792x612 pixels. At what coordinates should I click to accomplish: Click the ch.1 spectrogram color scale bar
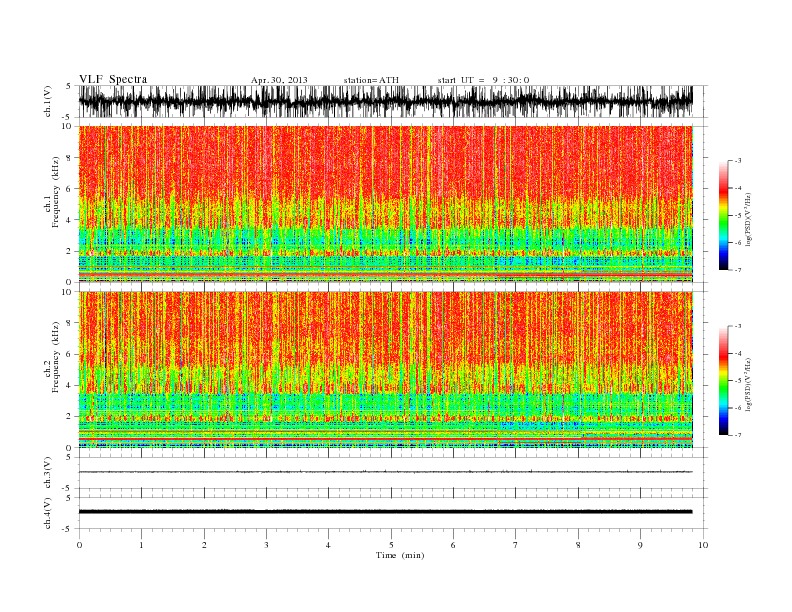pos(723,215)
